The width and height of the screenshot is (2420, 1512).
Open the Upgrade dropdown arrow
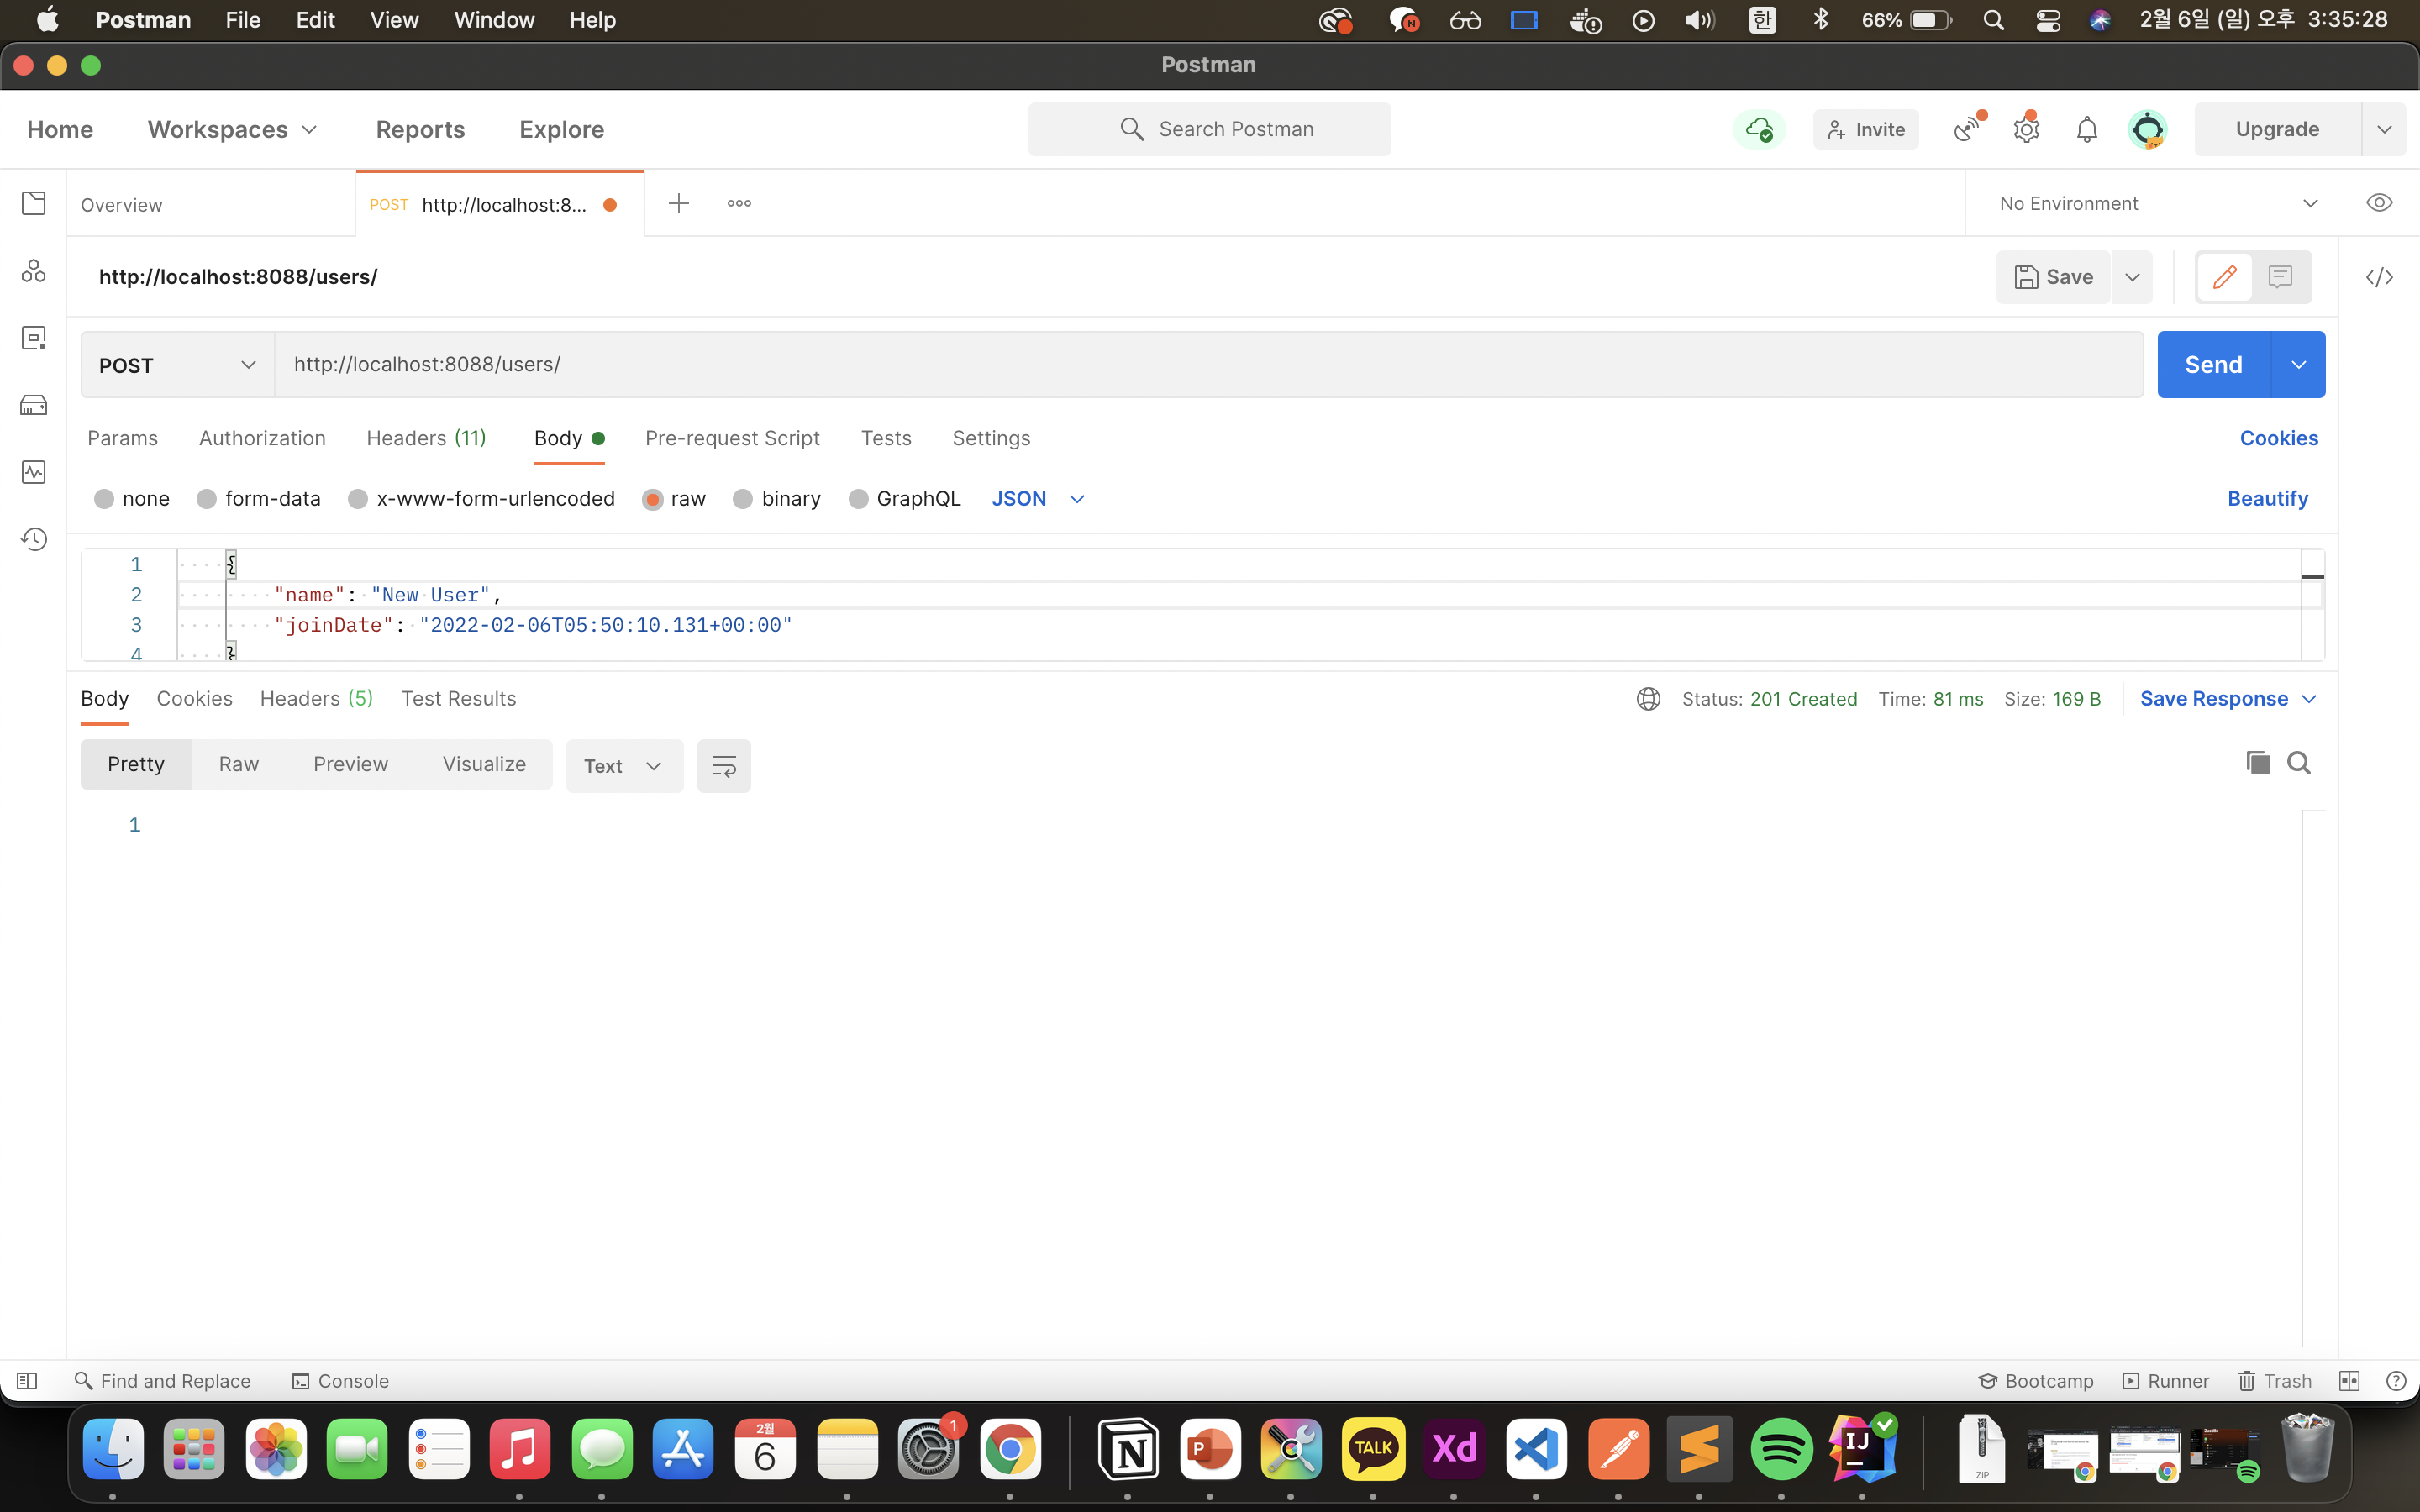(2384, 129)
